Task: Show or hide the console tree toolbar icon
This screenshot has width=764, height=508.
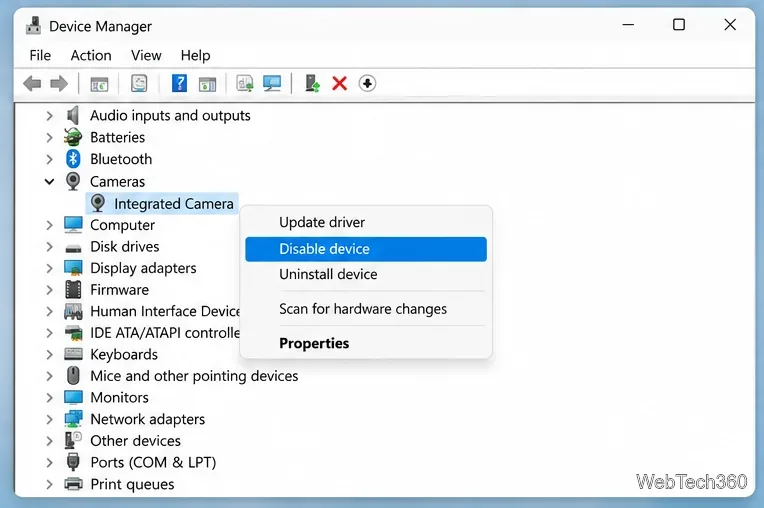Action: (99, 84)
